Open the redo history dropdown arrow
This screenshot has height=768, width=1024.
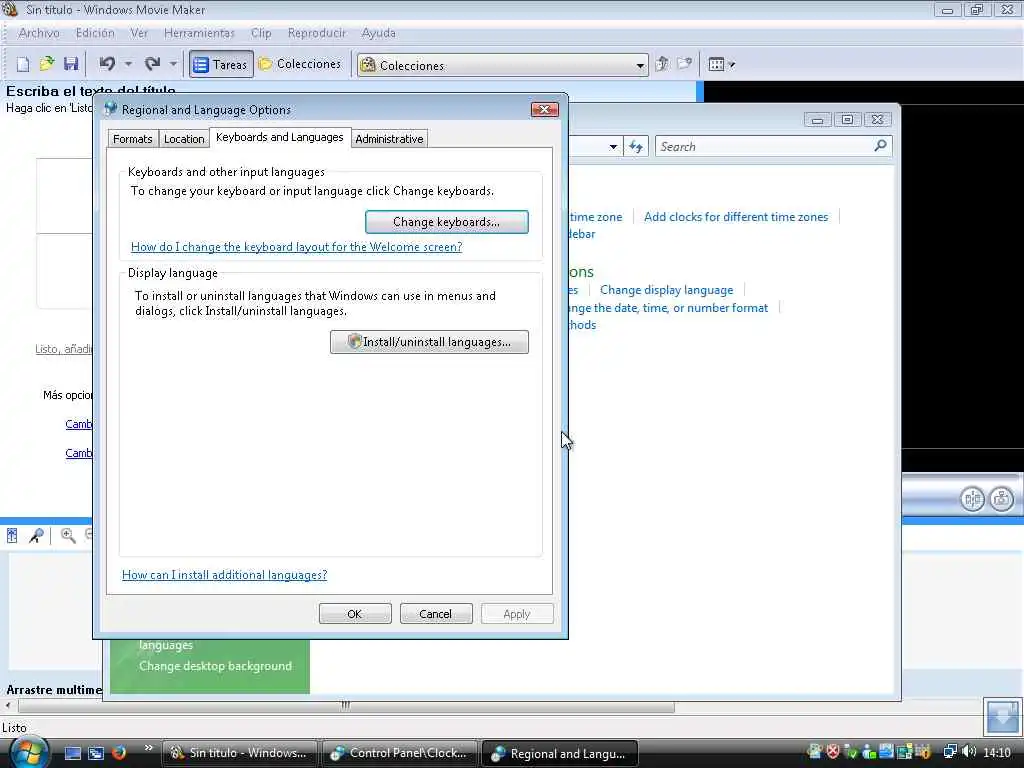(173, 64)
